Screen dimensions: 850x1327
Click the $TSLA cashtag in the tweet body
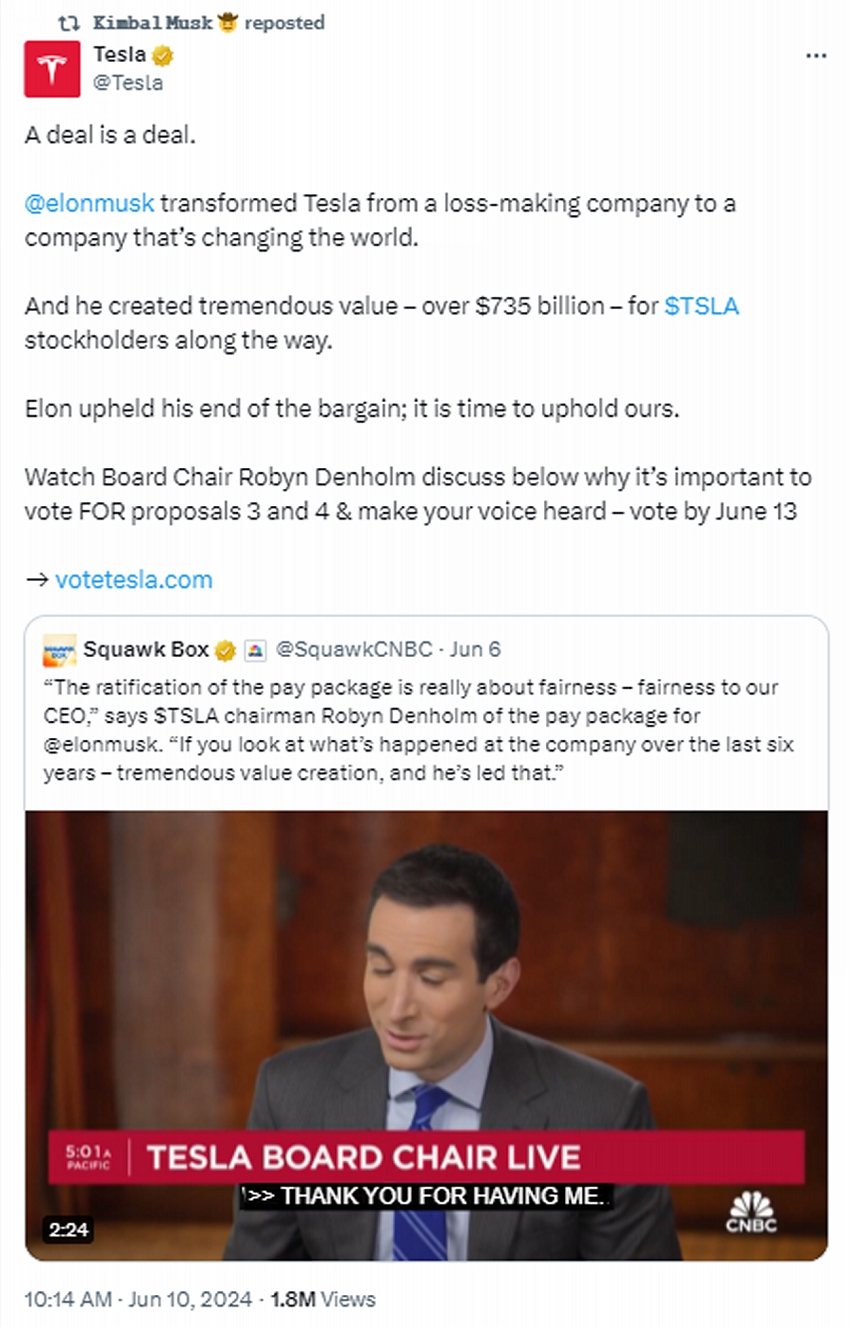point(701,306)
